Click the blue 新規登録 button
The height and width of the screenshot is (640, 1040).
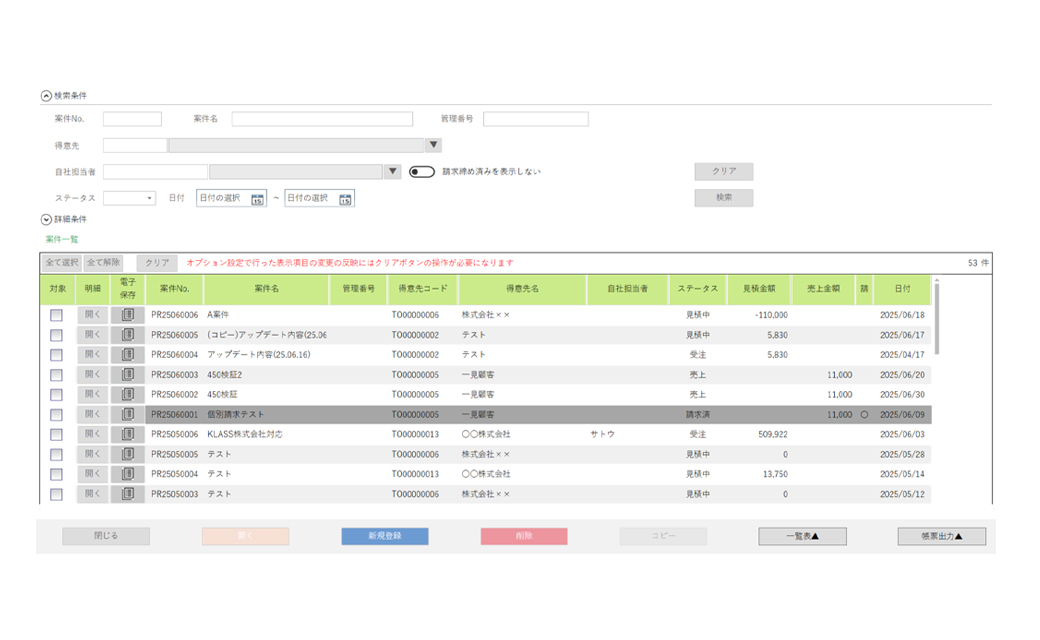[385, 537]
